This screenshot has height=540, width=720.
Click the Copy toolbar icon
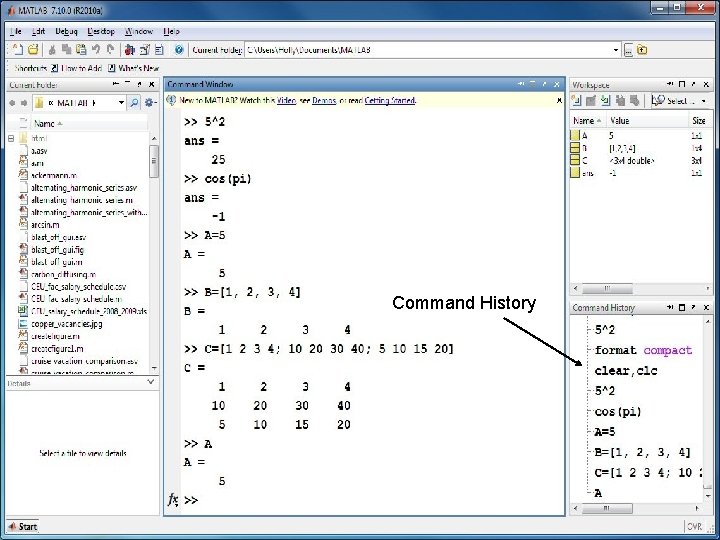67,50
